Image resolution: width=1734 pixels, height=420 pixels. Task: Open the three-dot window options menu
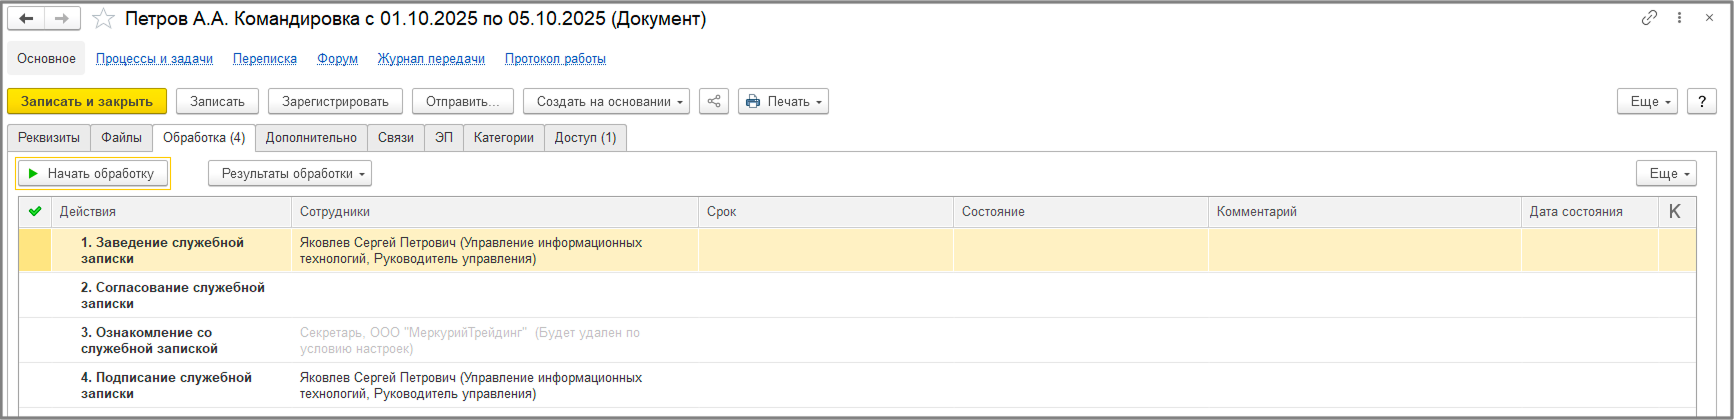click(x=1679, y=18)
